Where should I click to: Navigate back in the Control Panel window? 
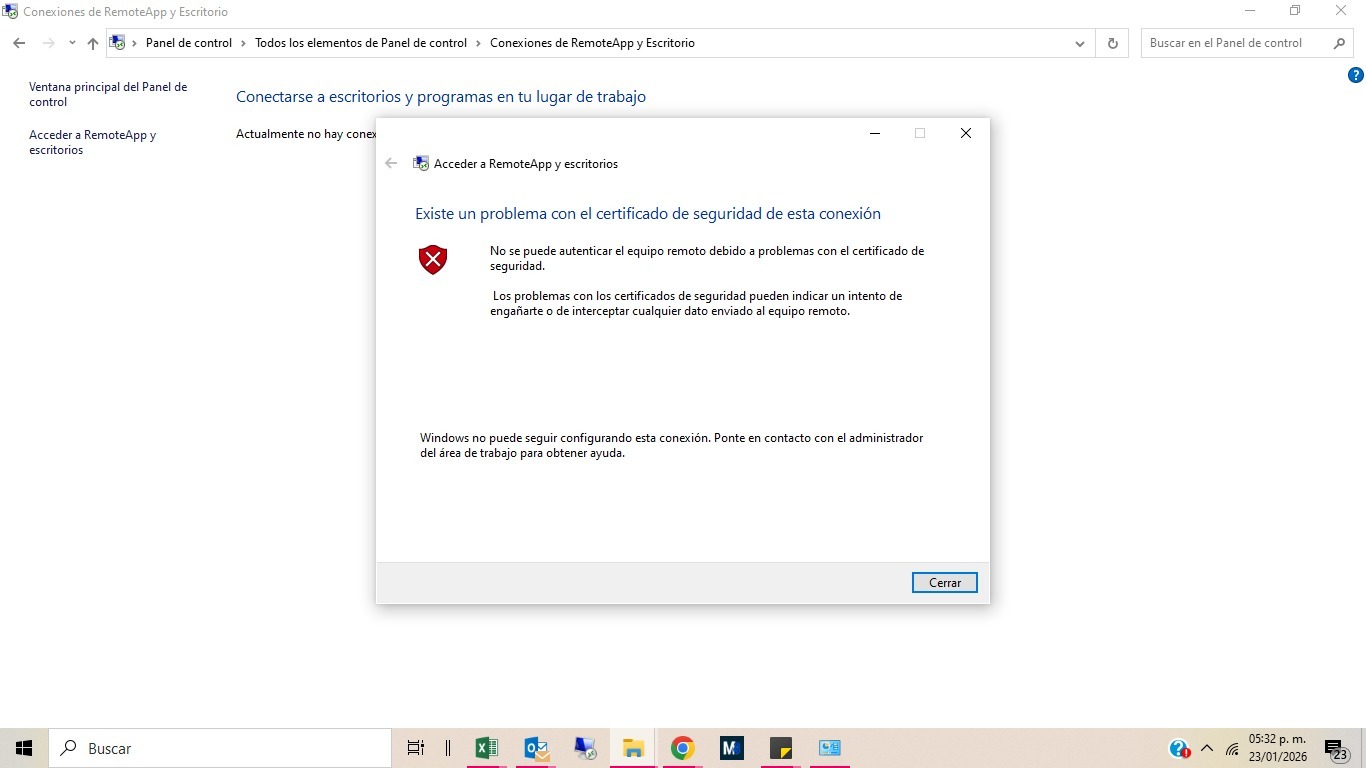[19, 43]
